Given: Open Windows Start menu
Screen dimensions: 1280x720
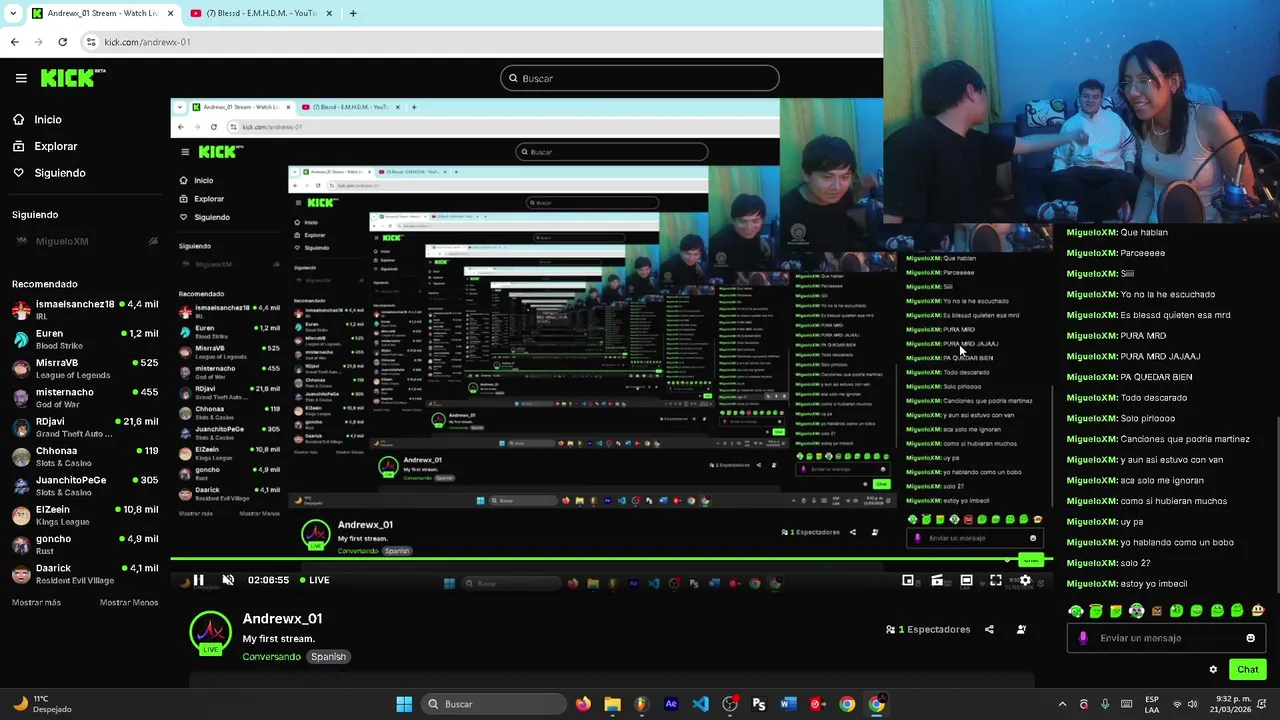Looking at the screenshot, I should click(x=404, y=704).
